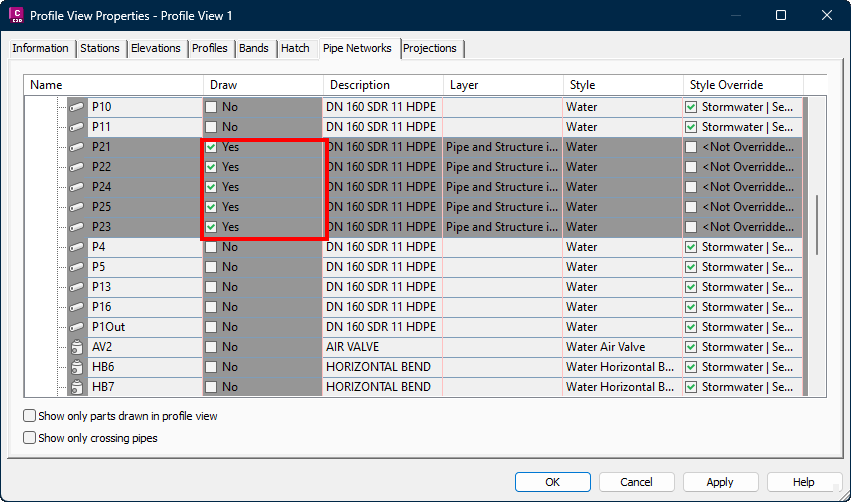Select the AIR VALVE description cell
The image size is (851, 502).
coord(383,347)
